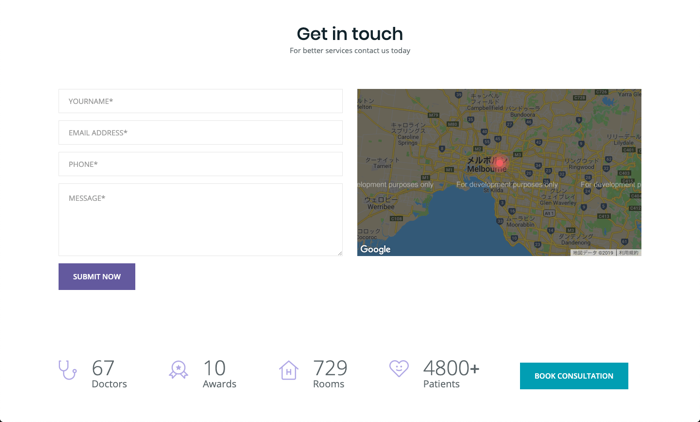Click the award ribbon icon
Image resolution: width=700 pixels, height=422 pixels.
tap(178, 370)
